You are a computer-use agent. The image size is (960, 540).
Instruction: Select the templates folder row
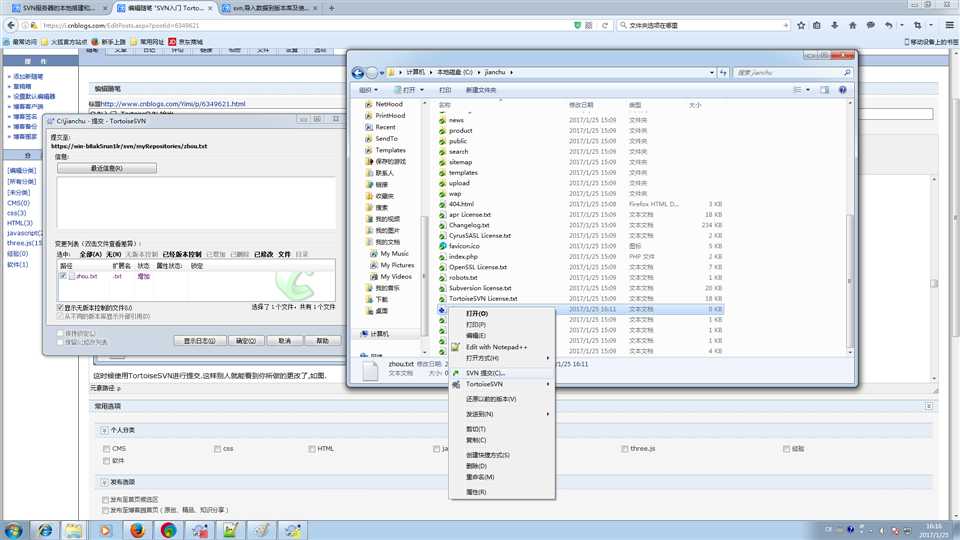(580, 173)
